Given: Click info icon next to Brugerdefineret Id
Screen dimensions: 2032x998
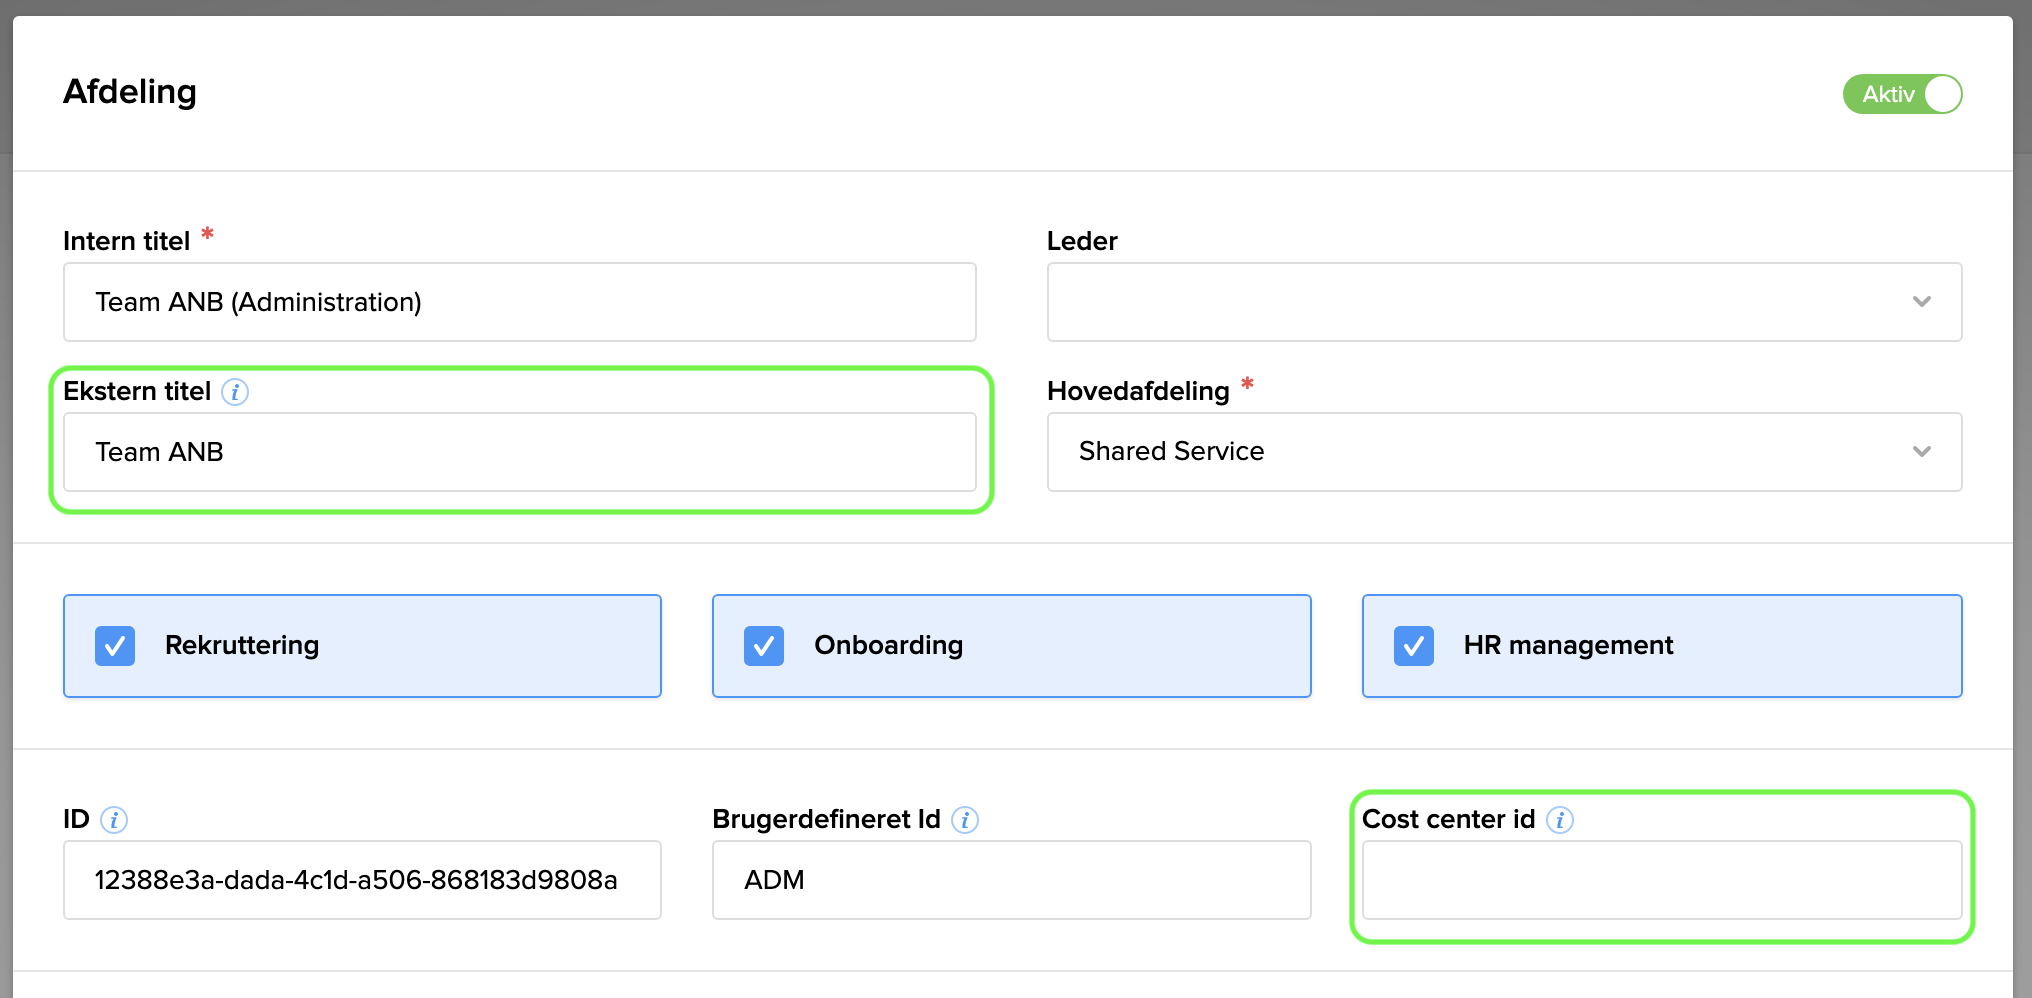Looking at the screenshot, I should 965,820.
